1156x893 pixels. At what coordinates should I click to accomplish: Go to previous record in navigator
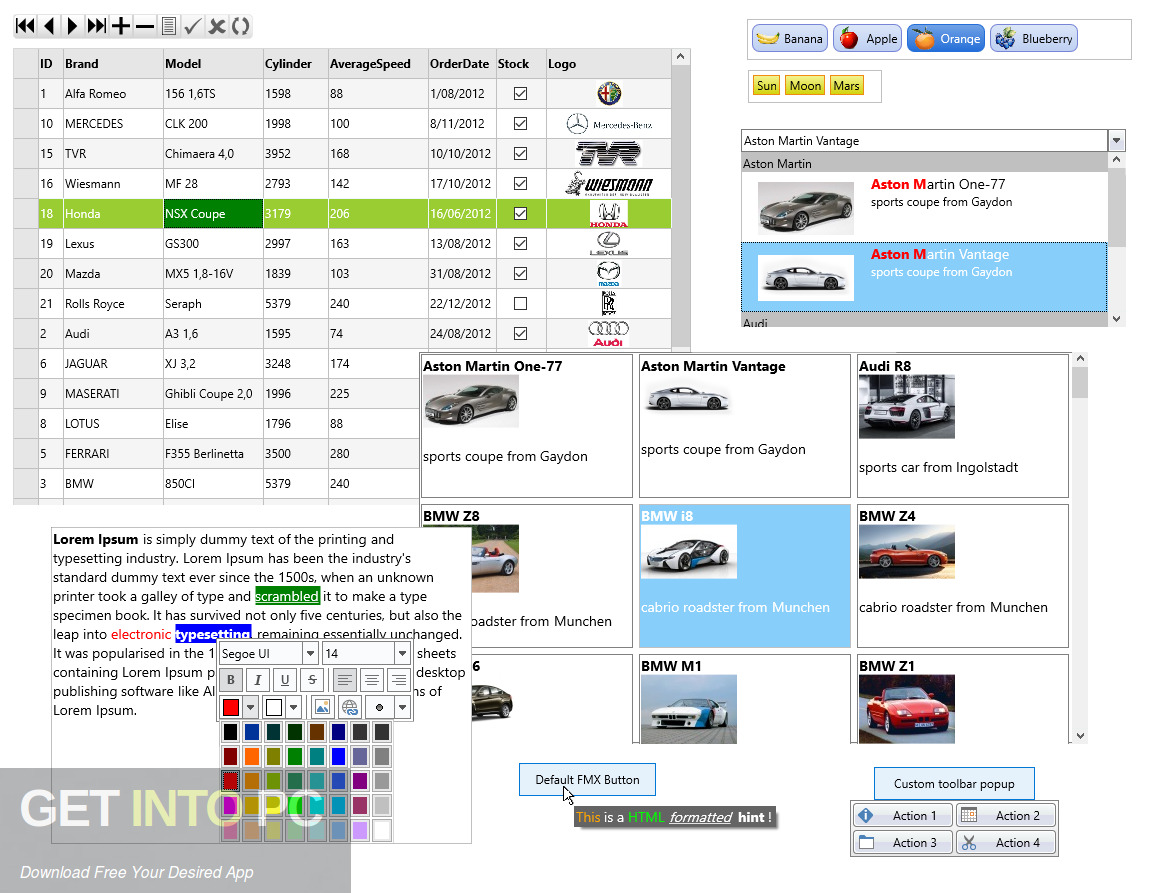coord(49,26)
